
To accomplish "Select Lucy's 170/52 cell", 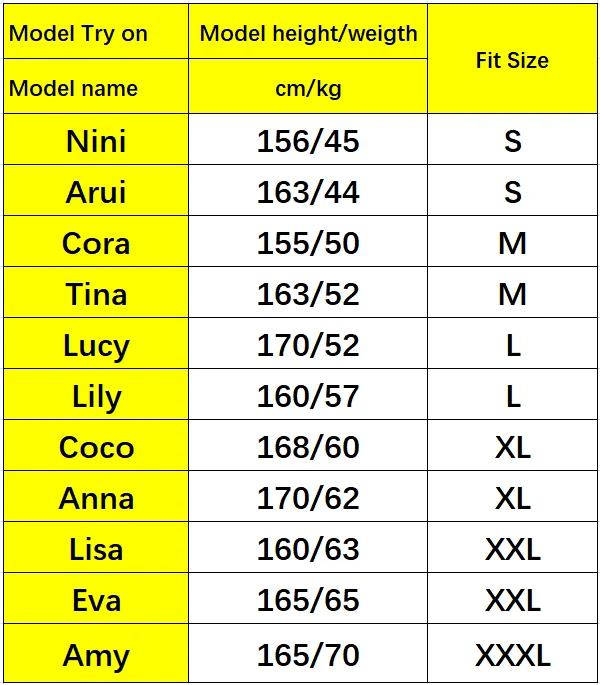I will coord(308,343).
